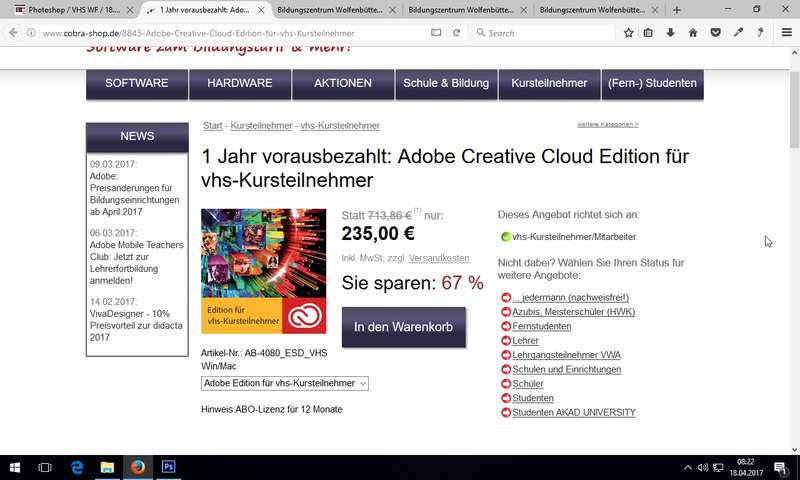The height and width of the screenshot is (480, 800).
Task: Follow the Start breadcrumb link
Action: pyautogui.click(x=213, y=125)
